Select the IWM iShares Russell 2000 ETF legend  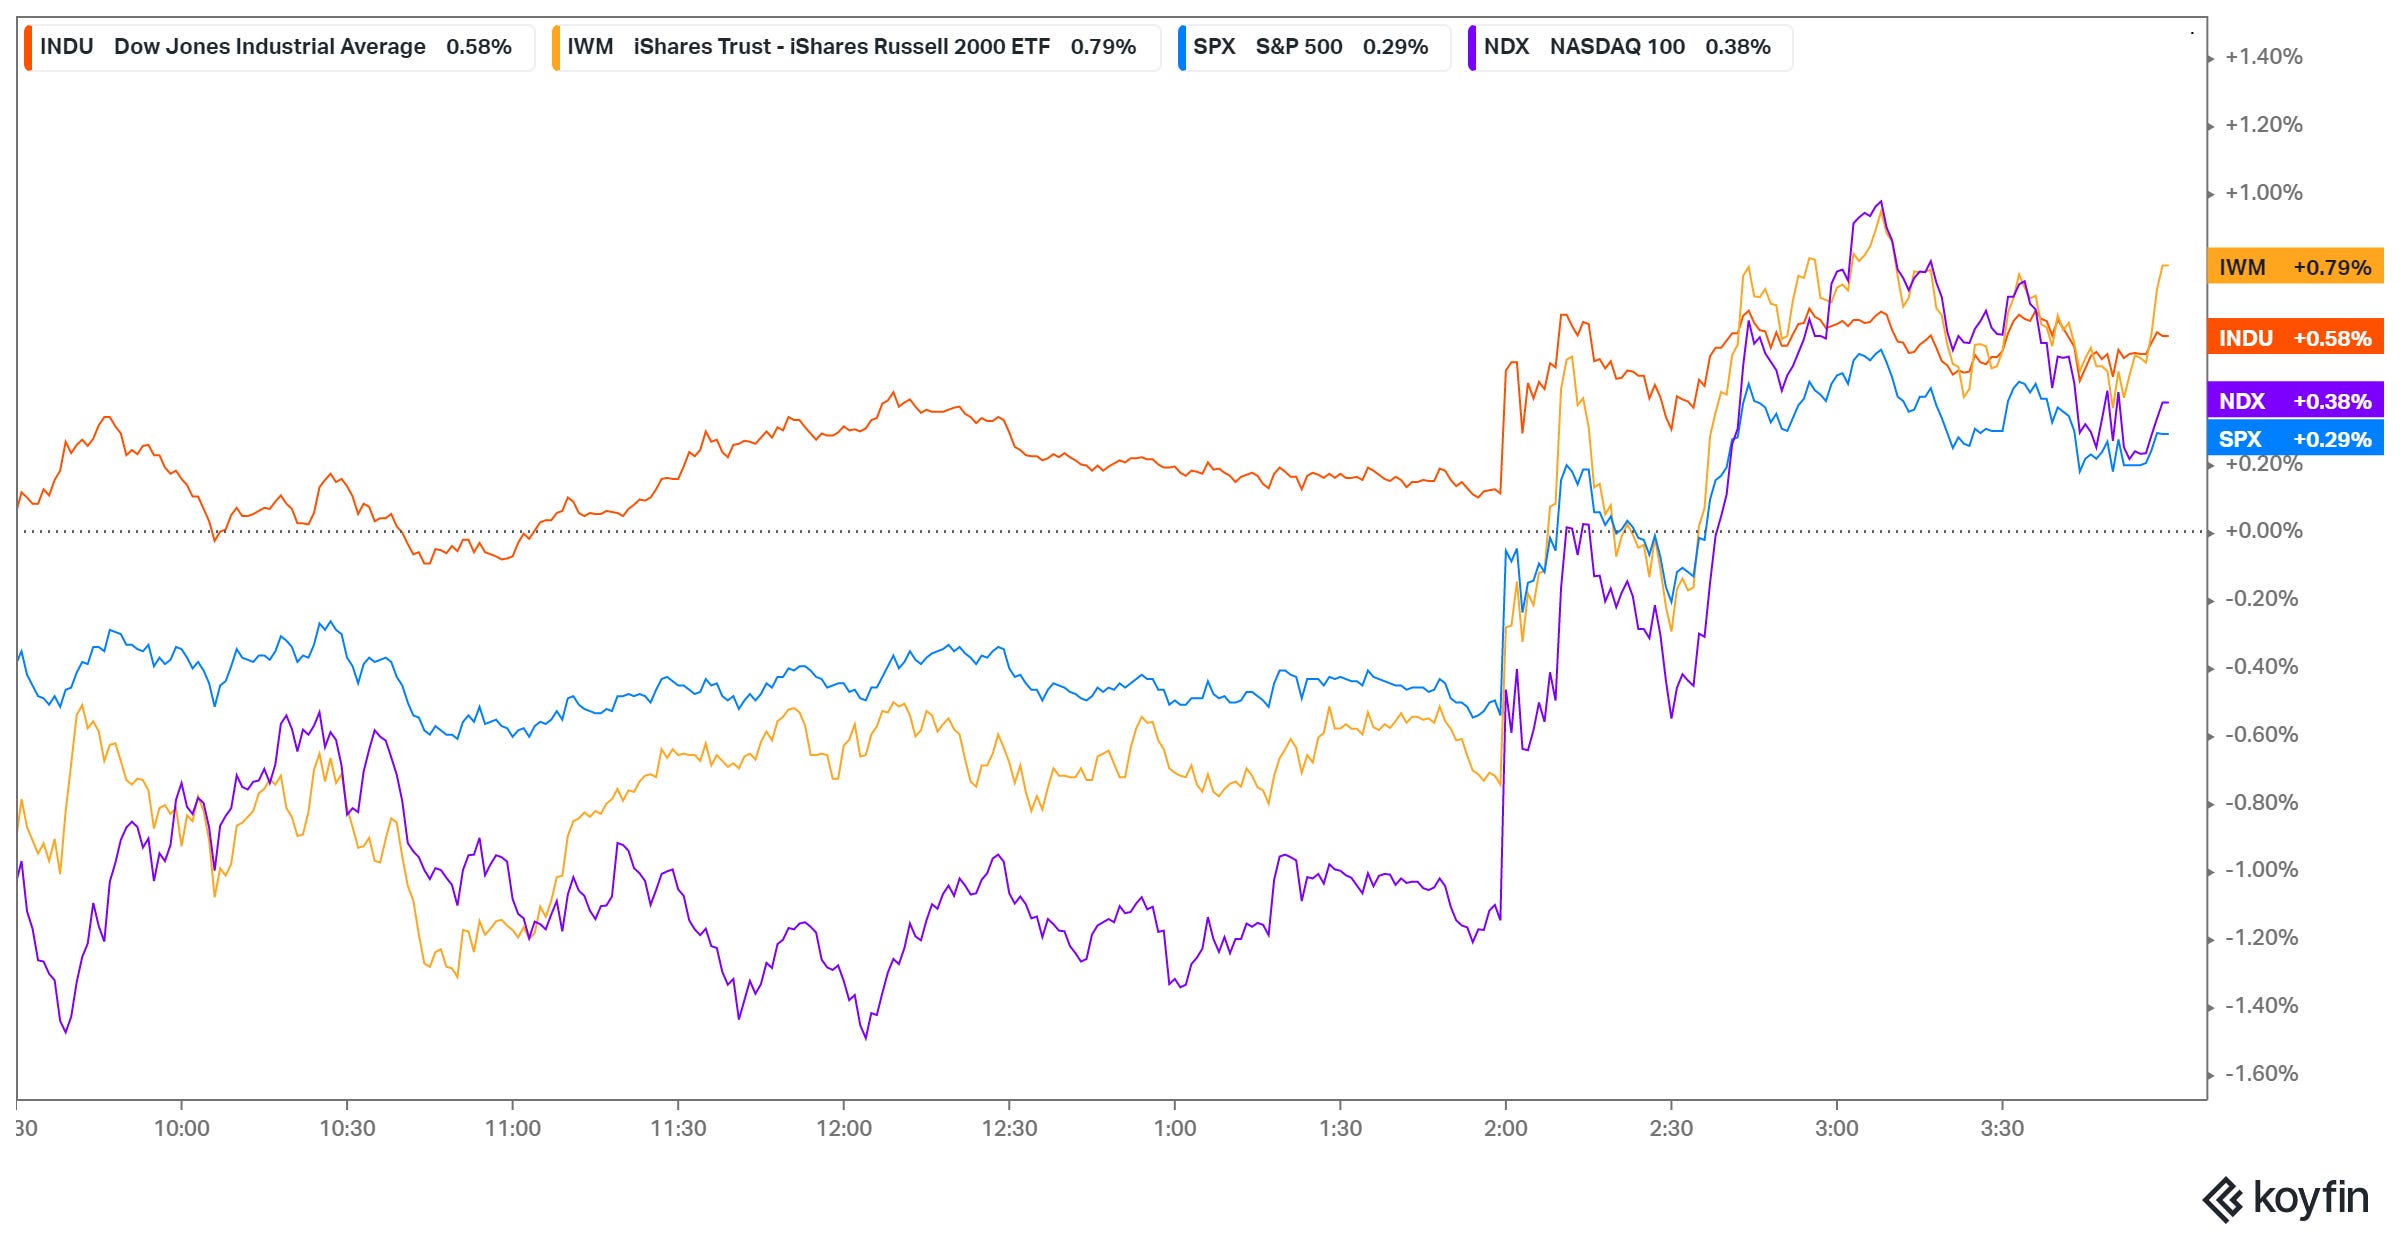click(x=856, y=47)
